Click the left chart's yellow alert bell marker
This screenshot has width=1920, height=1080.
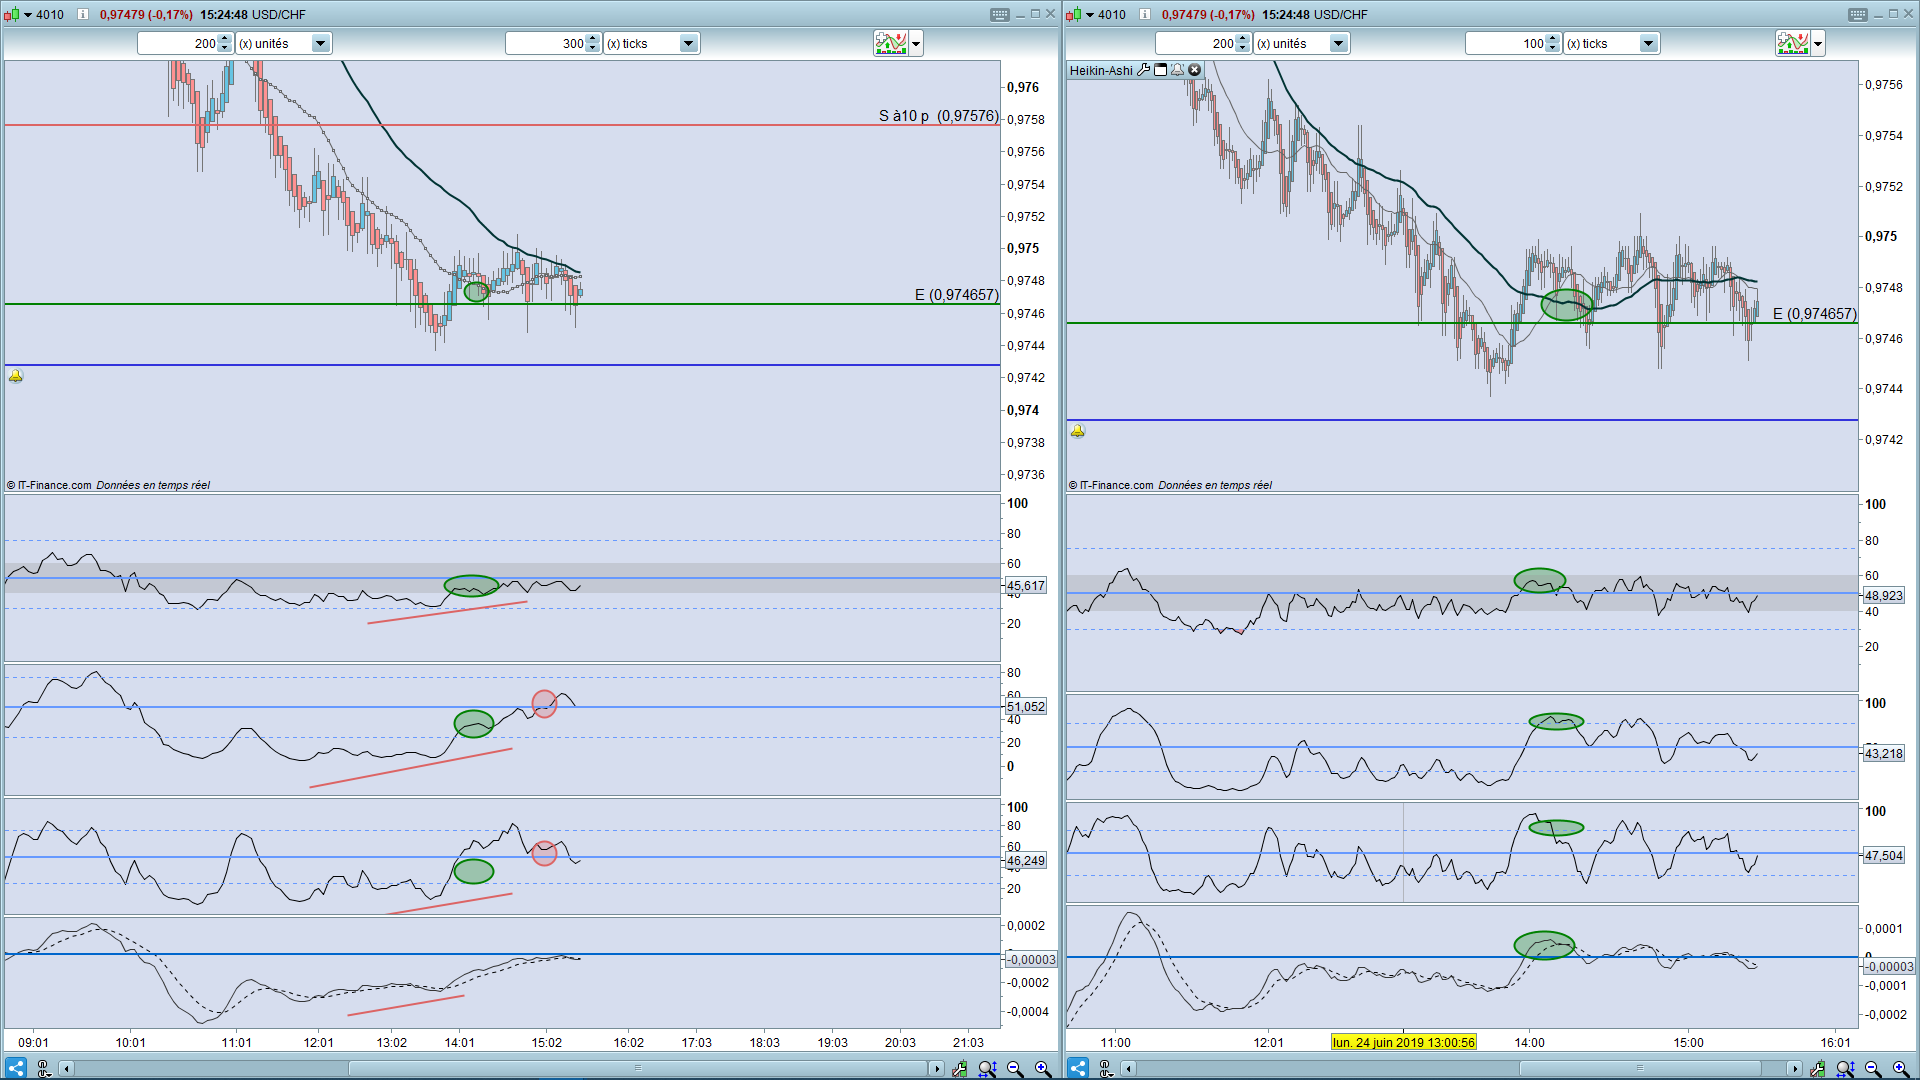(x=16, y=376)
